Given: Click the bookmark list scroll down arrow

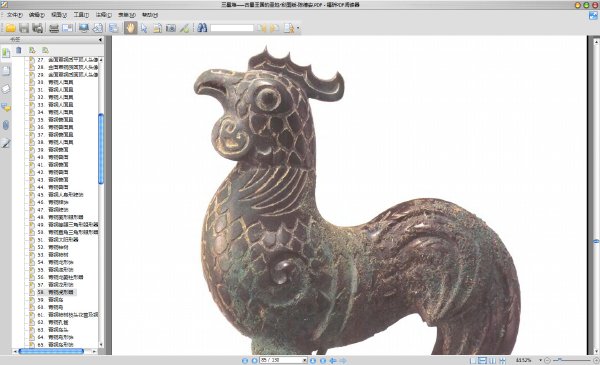Looking at the screenshot, I should pyautogui.click(x=101, y=345).
